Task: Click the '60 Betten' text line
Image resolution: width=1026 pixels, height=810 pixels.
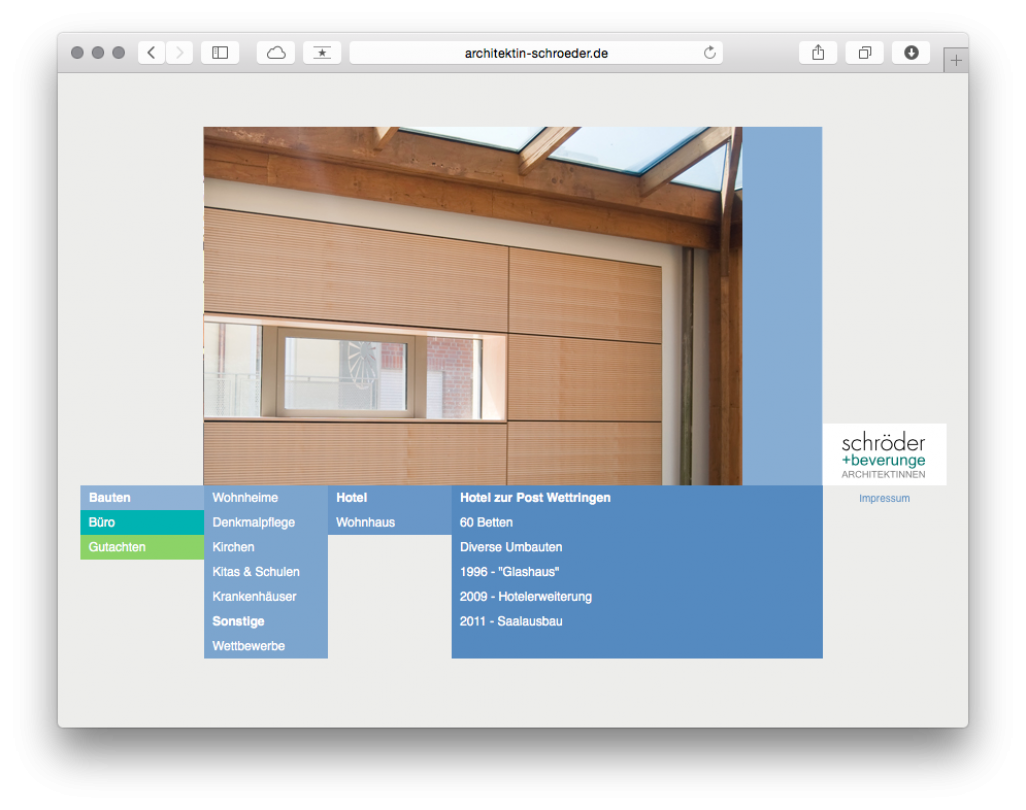Action: click(x=486, y=522)
